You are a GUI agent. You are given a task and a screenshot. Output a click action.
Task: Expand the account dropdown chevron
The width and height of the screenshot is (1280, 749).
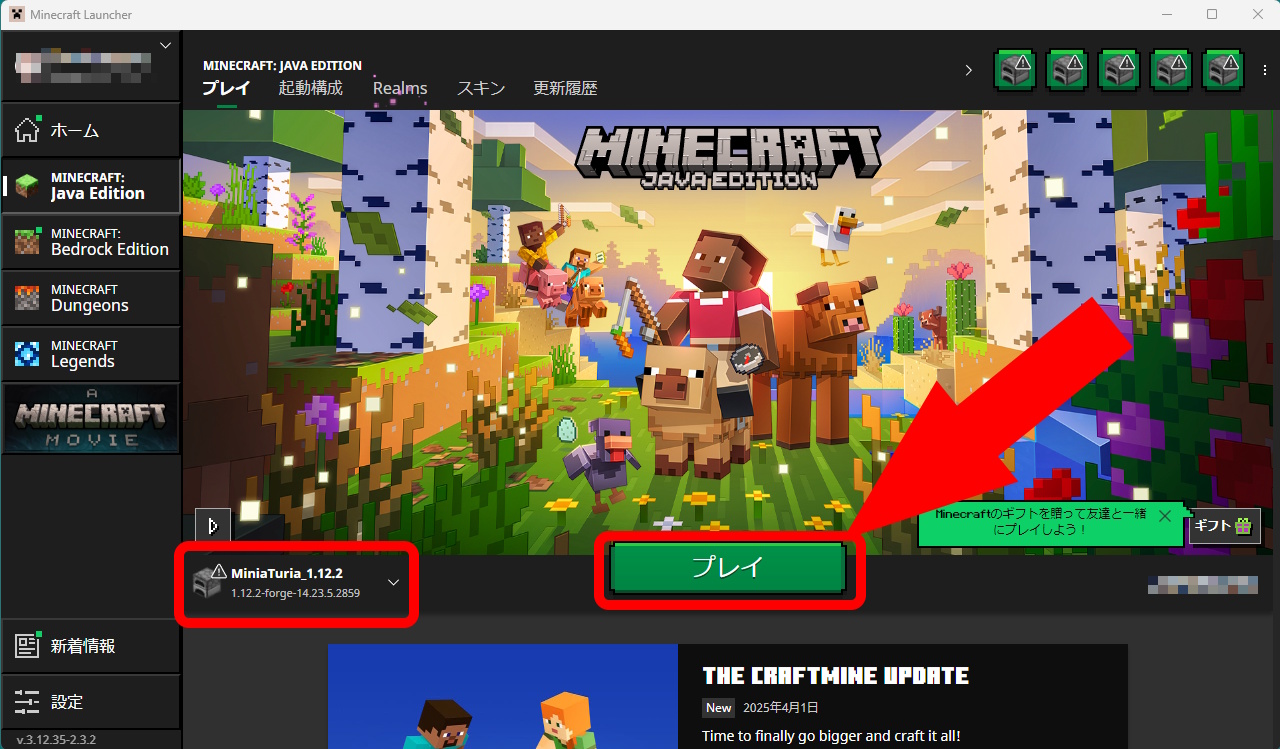165,45
